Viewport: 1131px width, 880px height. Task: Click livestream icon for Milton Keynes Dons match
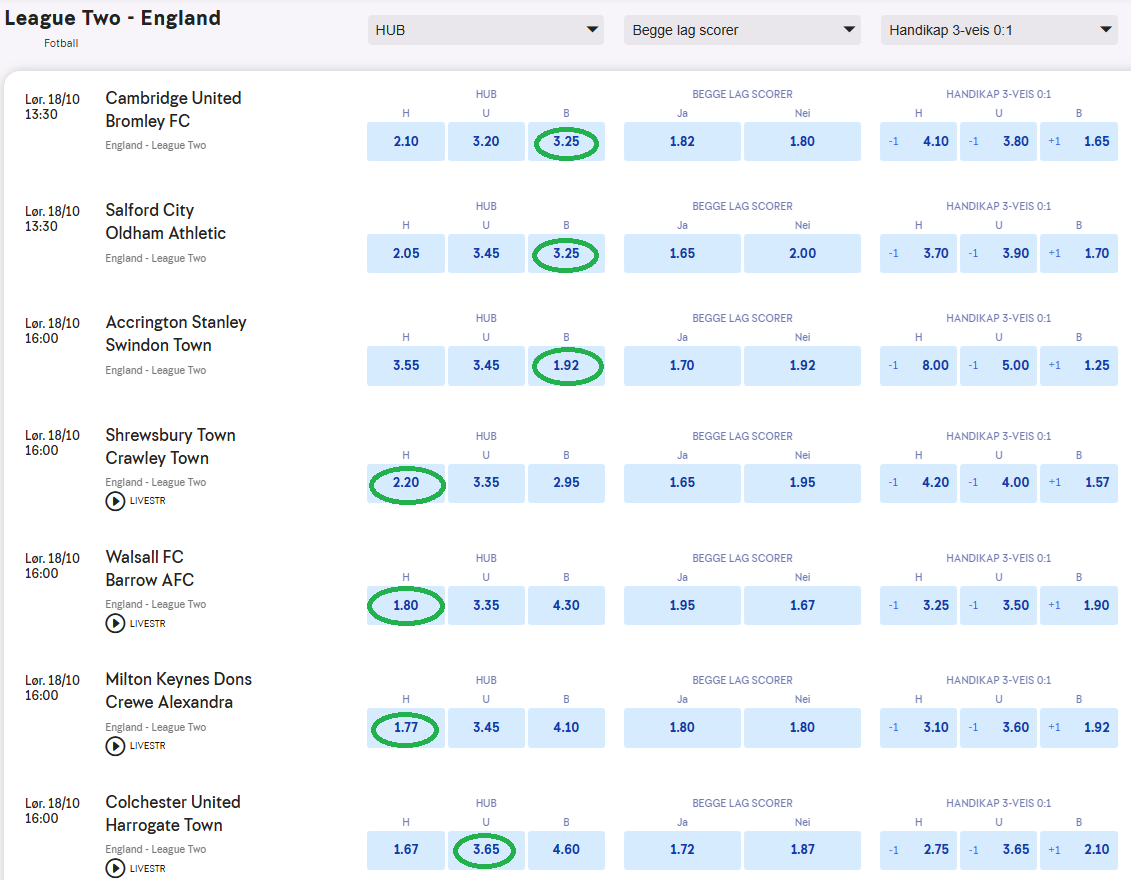(115, 746)
